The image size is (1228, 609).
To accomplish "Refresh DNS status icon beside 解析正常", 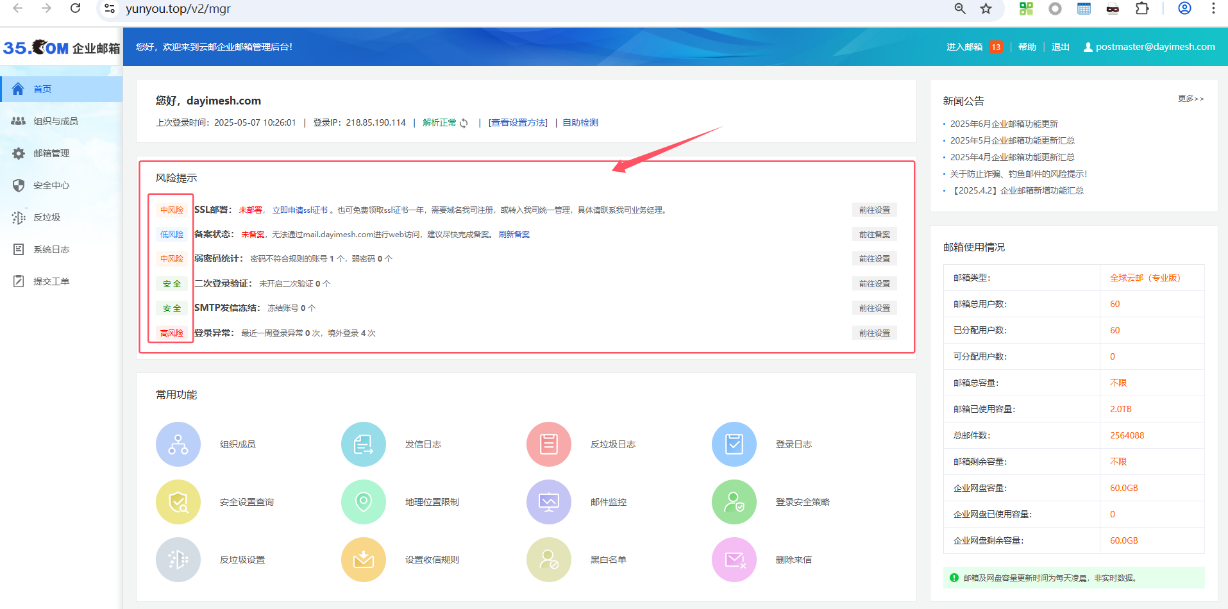I will tap(464, 123).
